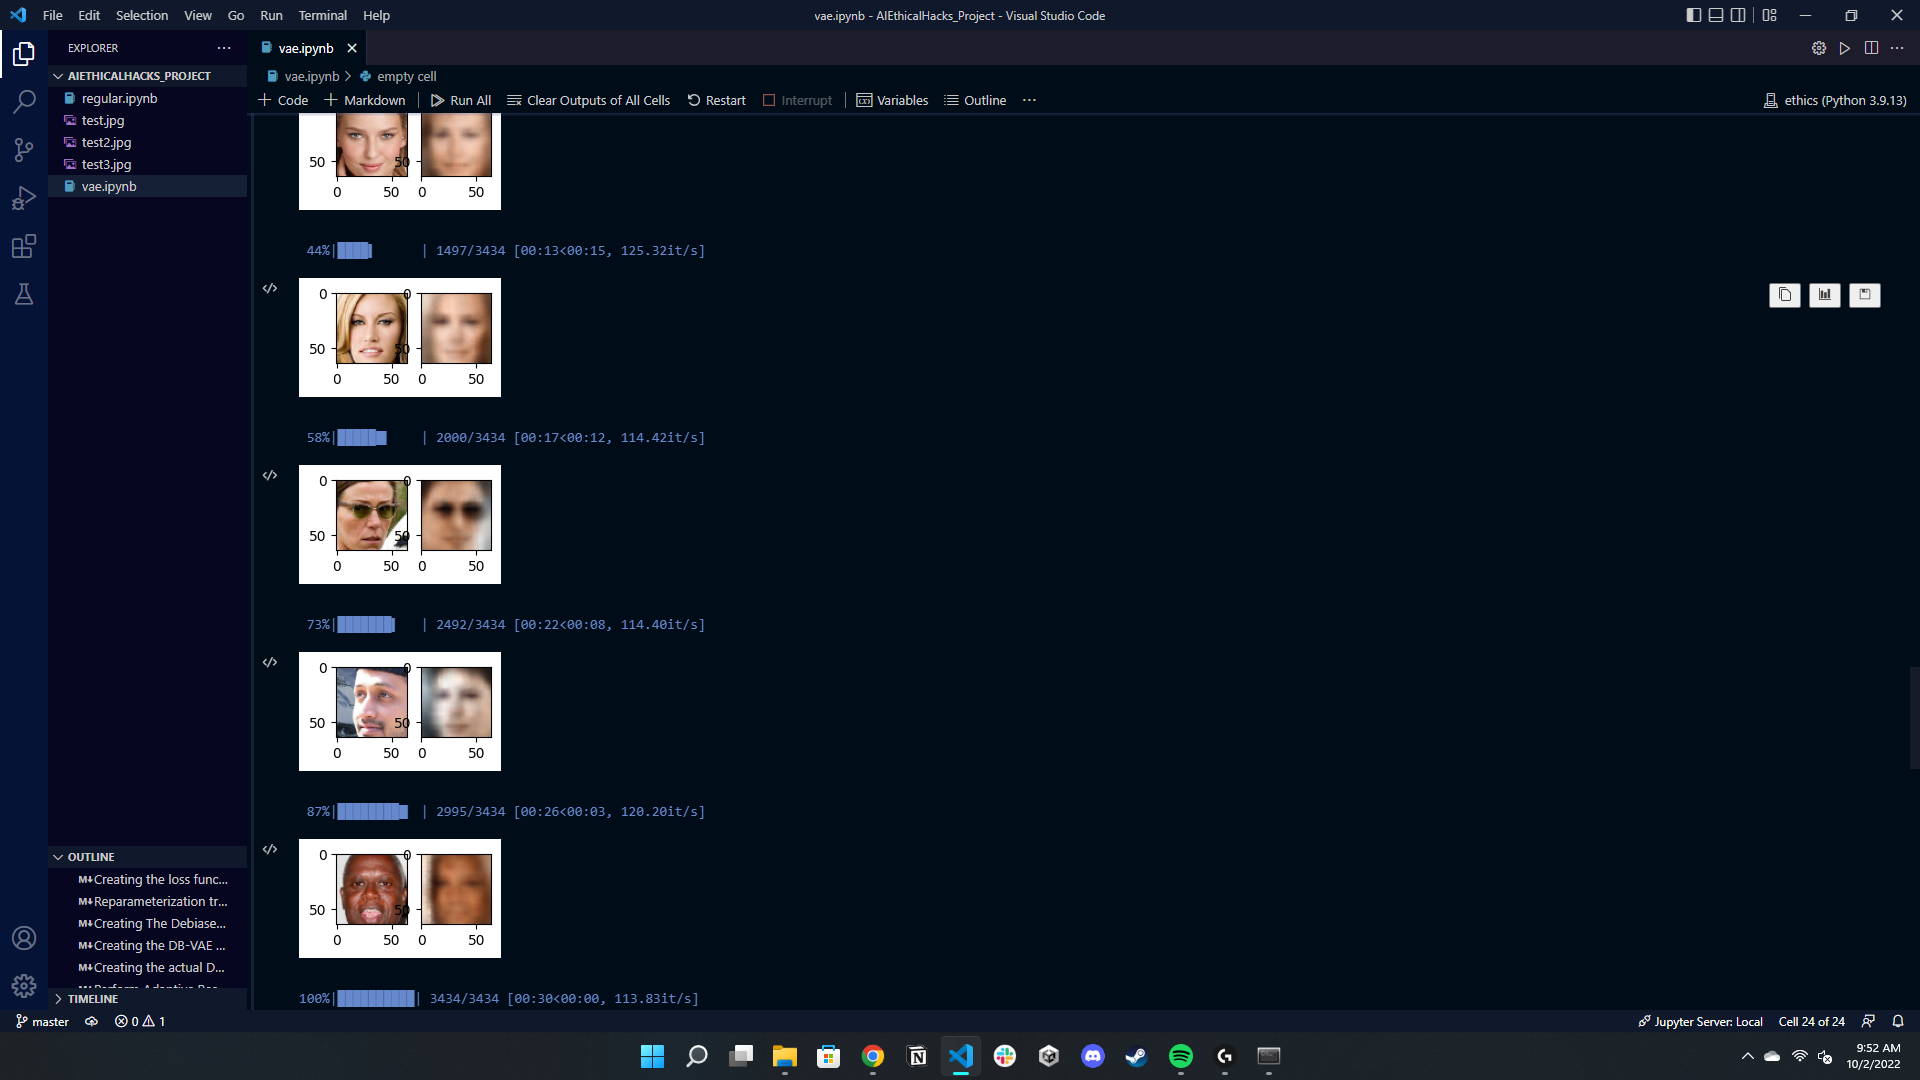
Task: Open the Search view in activity bar
Action: 24,101
